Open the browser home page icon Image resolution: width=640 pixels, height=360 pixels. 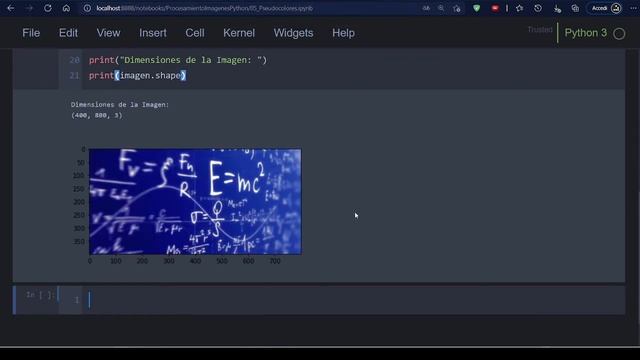point(66,8)
